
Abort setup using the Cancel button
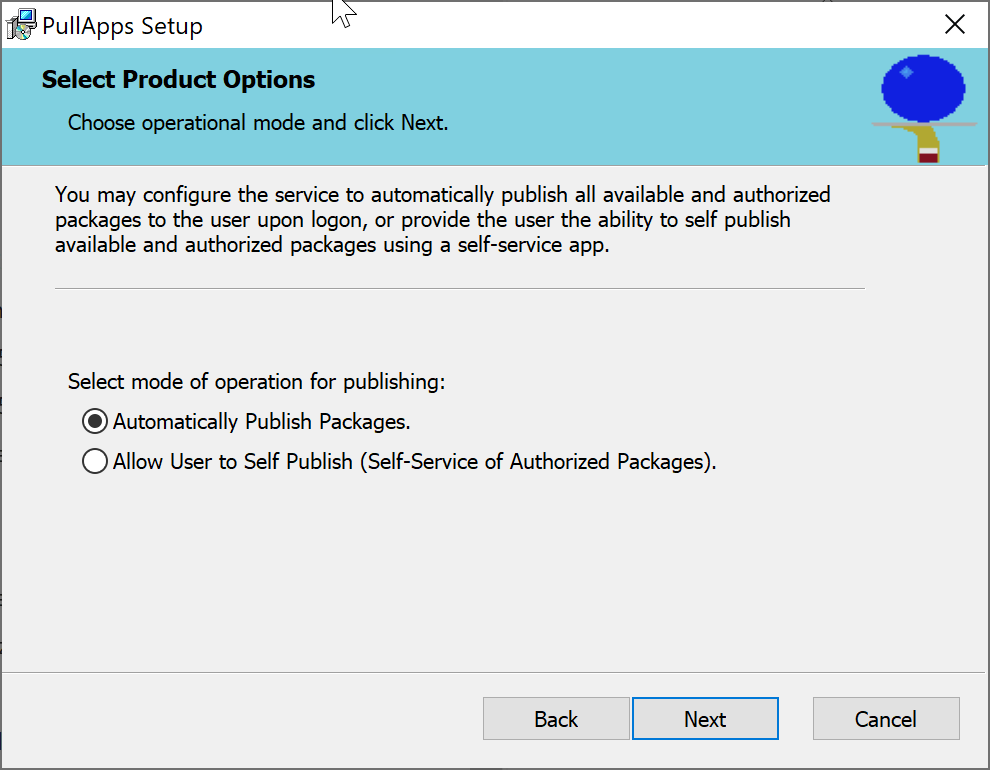[x=886, y=718]
